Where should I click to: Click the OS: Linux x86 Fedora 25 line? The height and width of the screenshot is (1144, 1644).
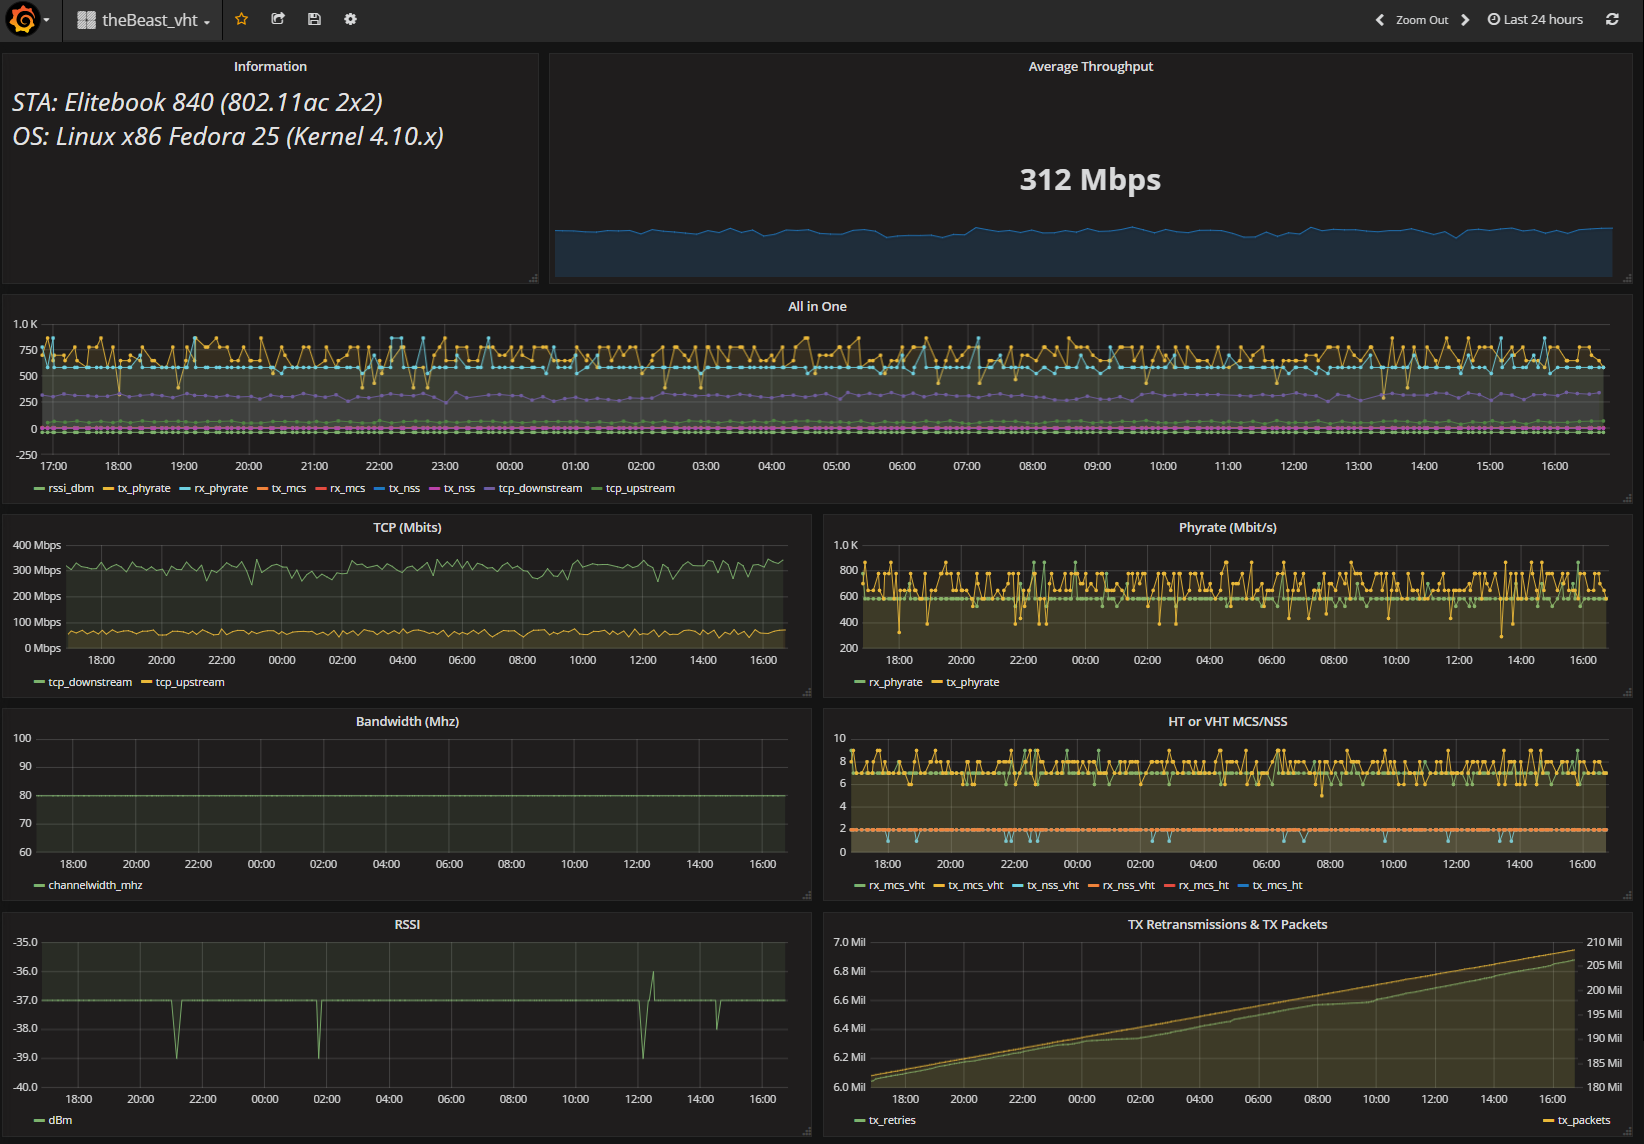click(x=228, y=136)
